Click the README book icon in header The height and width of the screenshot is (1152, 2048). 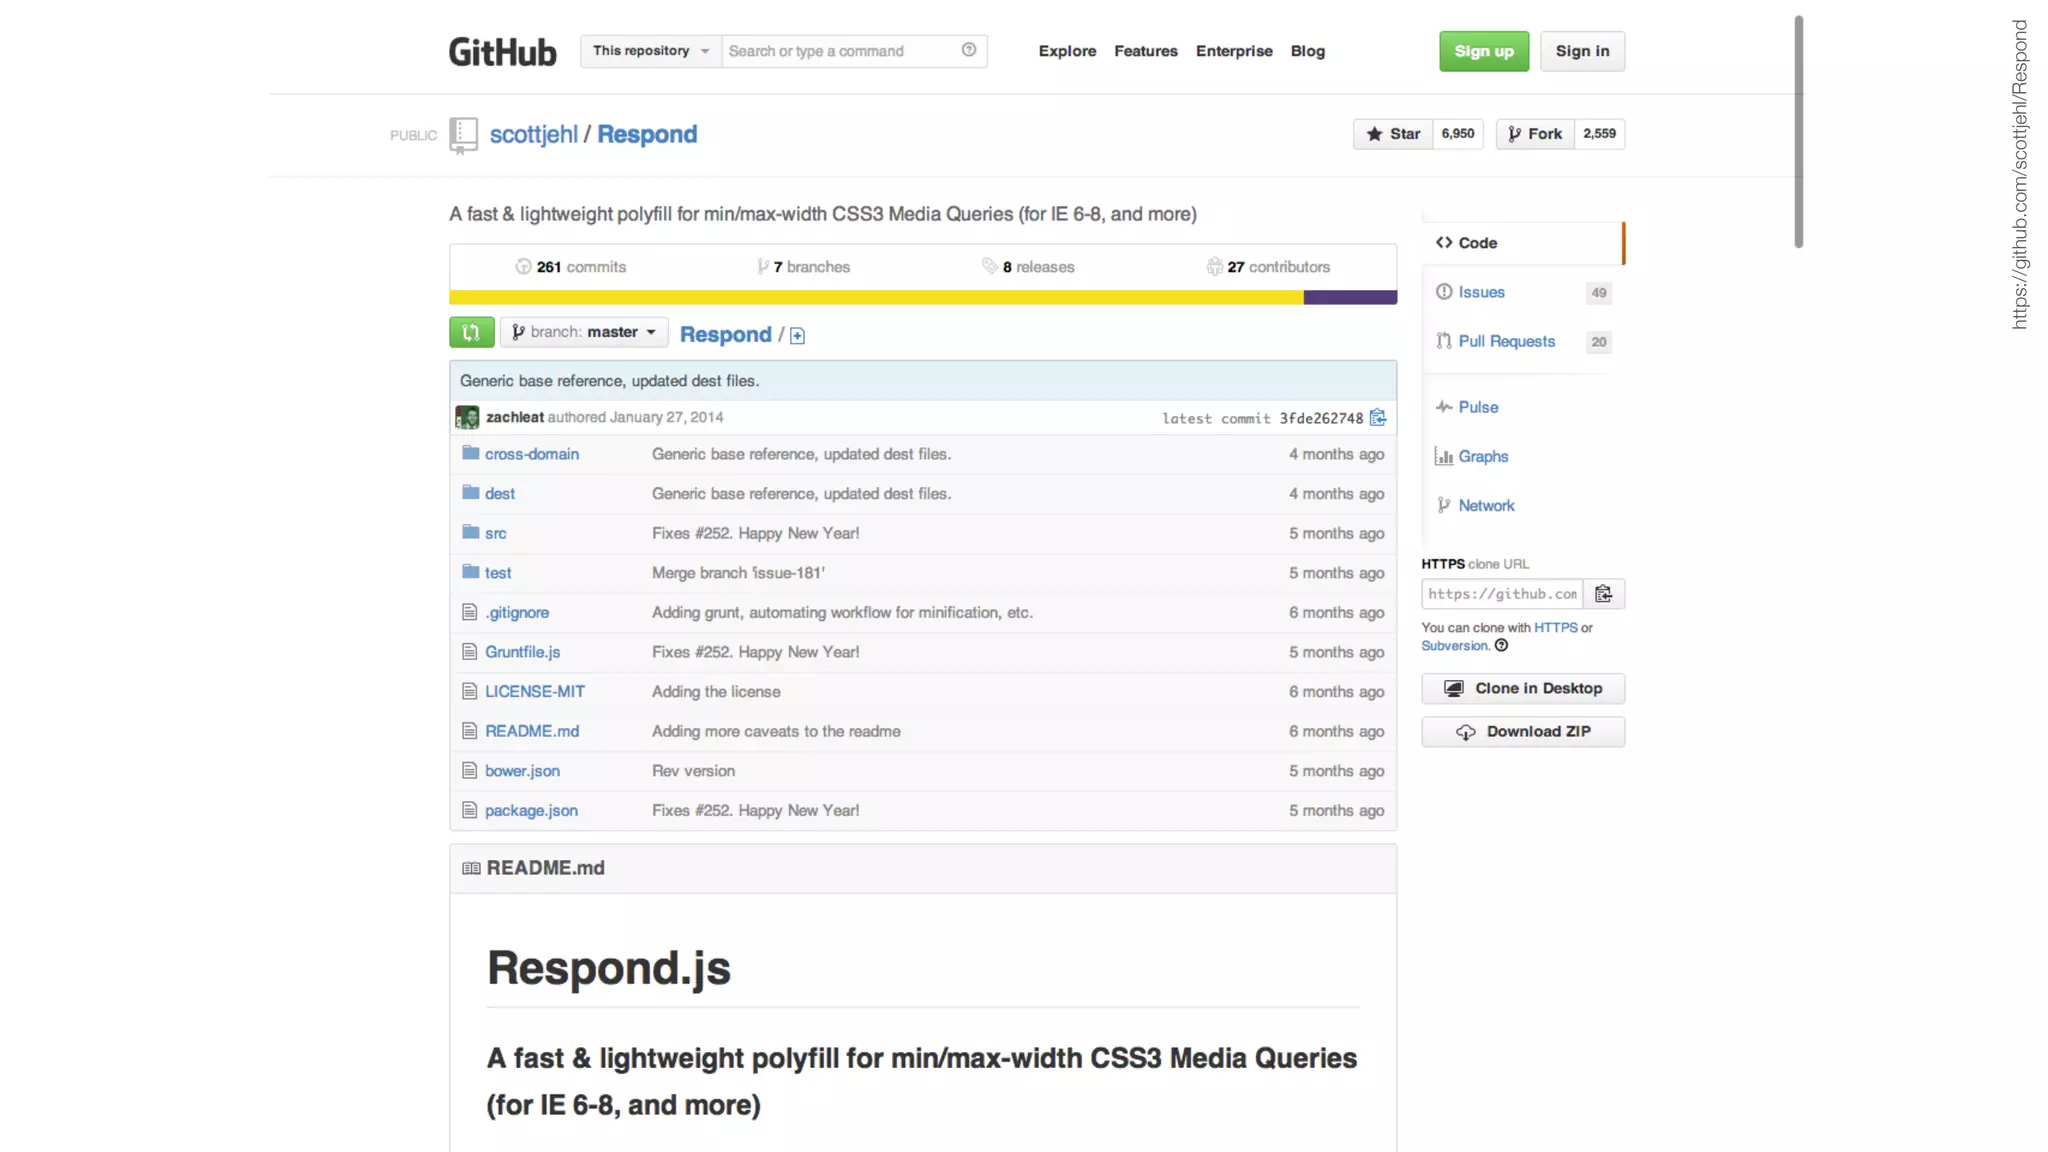(x=471, y=868)
